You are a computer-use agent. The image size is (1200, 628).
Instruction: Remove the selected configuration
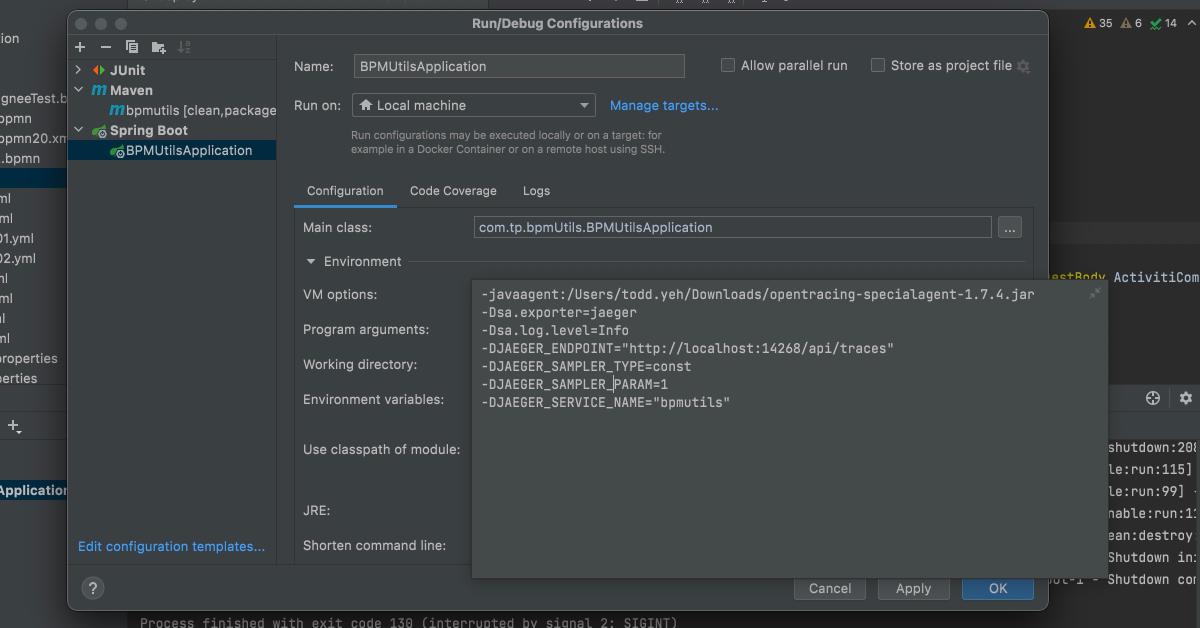click(x=106, y=47)
